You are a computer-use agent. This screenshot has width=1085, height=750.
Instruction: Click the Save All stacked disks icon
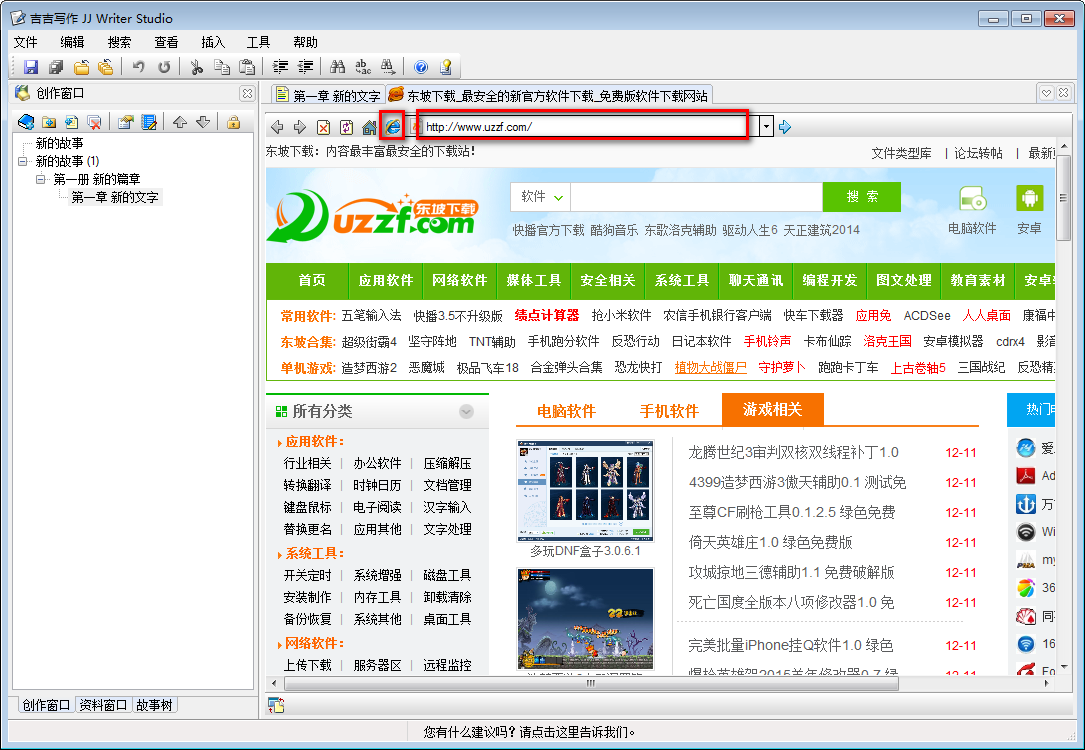tap(56, 67)
